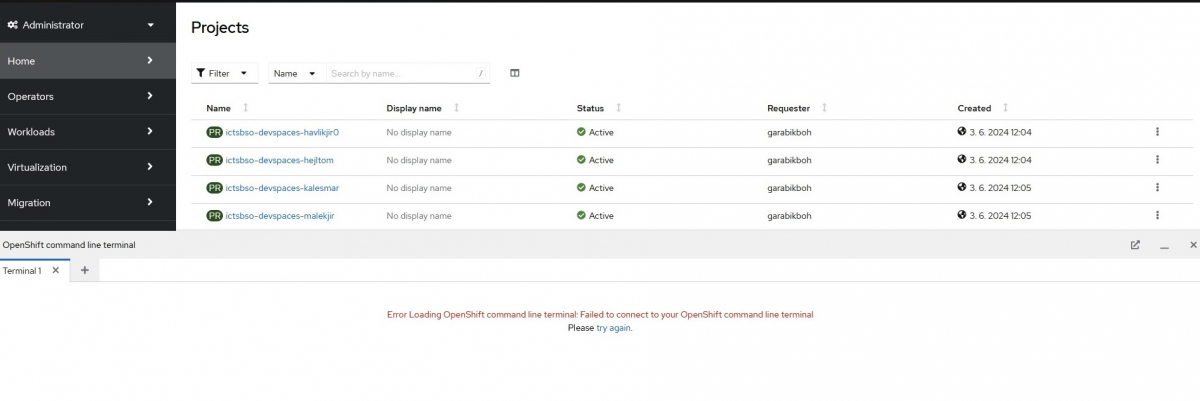Open kebab menu for ictsbso-devspaces-hejltom

[x=1157, y=160]
